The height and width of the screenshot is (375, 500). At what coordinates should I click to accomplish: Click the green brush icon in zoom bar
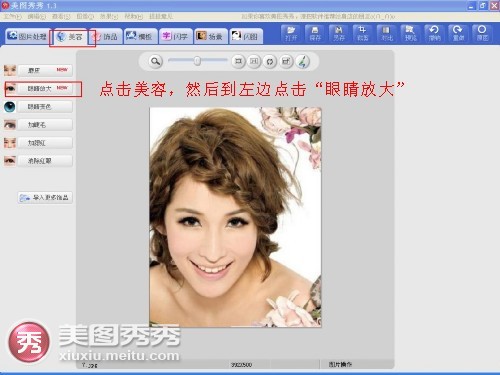tap(302, 61)
